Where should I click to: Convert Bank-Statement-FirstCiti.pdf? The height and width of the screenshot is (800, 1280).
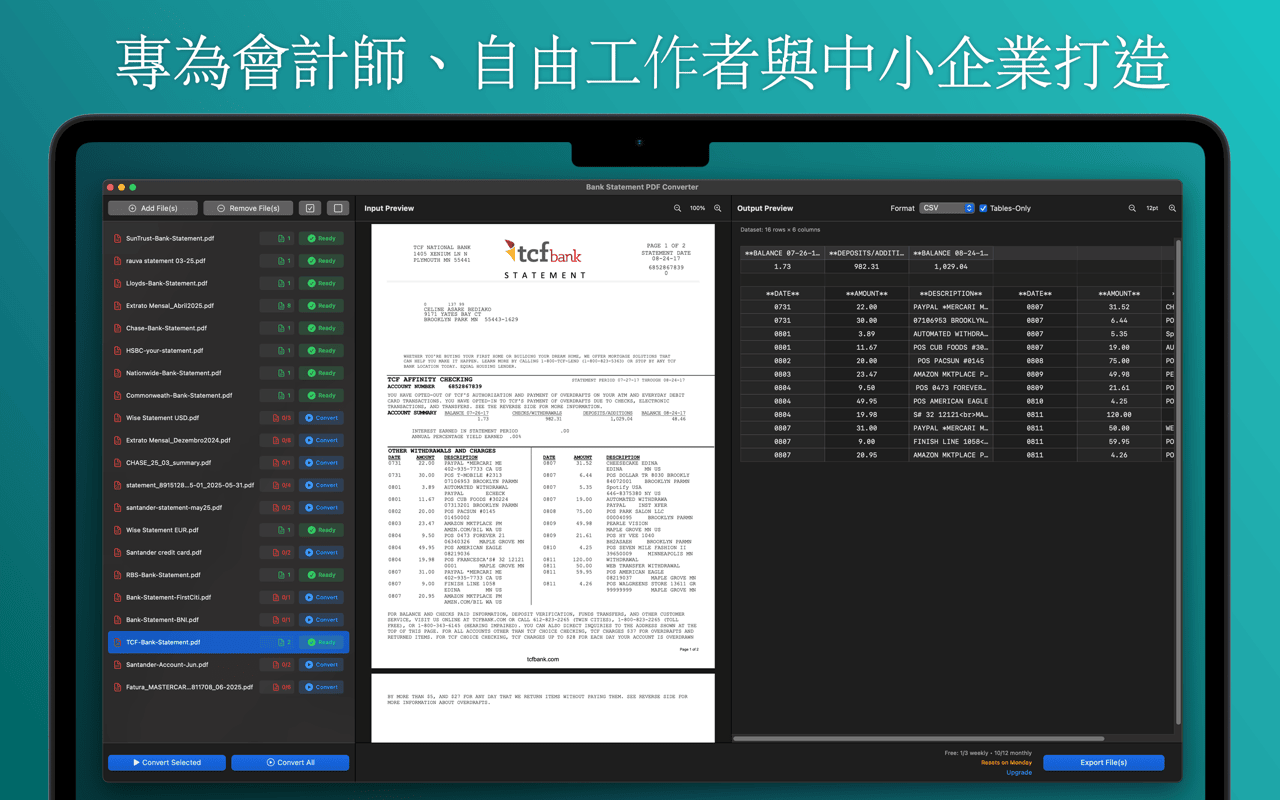coord(322,597)
